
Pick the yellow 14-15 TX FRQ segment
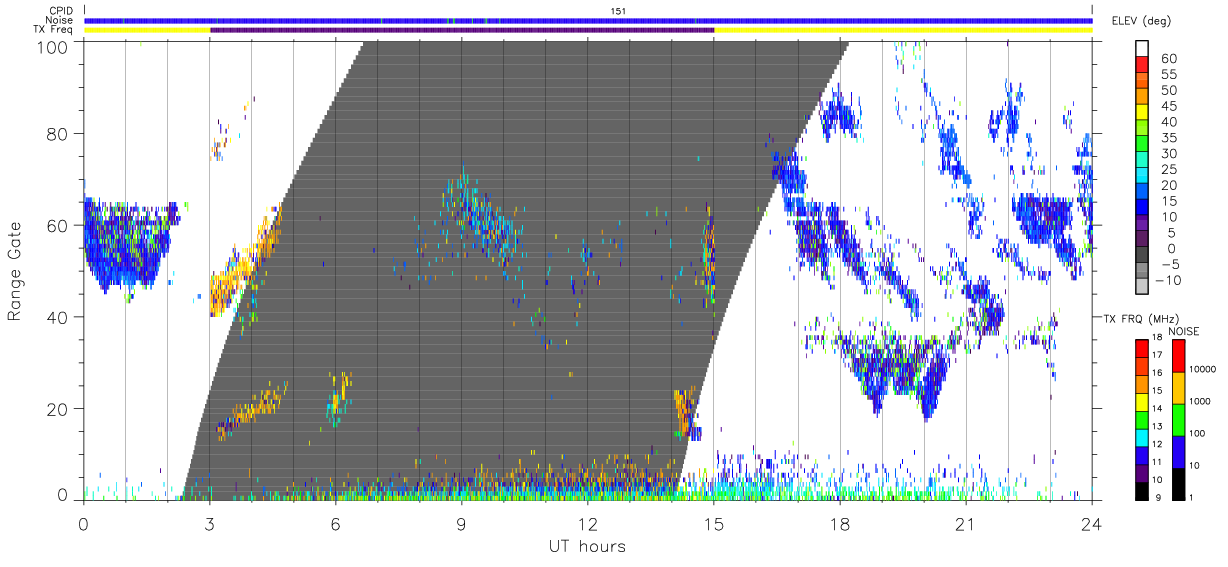pos(1141,402)
